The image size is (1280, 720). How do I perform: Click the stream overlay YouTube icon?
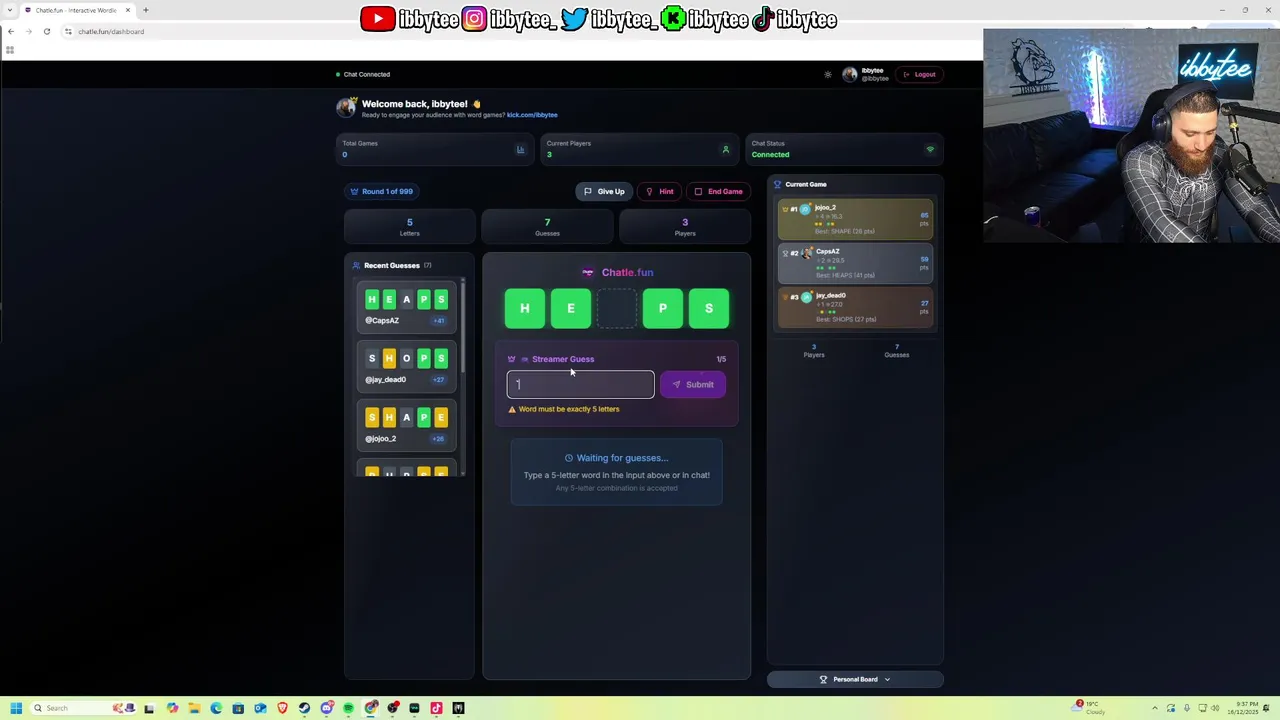pos(377,19)
